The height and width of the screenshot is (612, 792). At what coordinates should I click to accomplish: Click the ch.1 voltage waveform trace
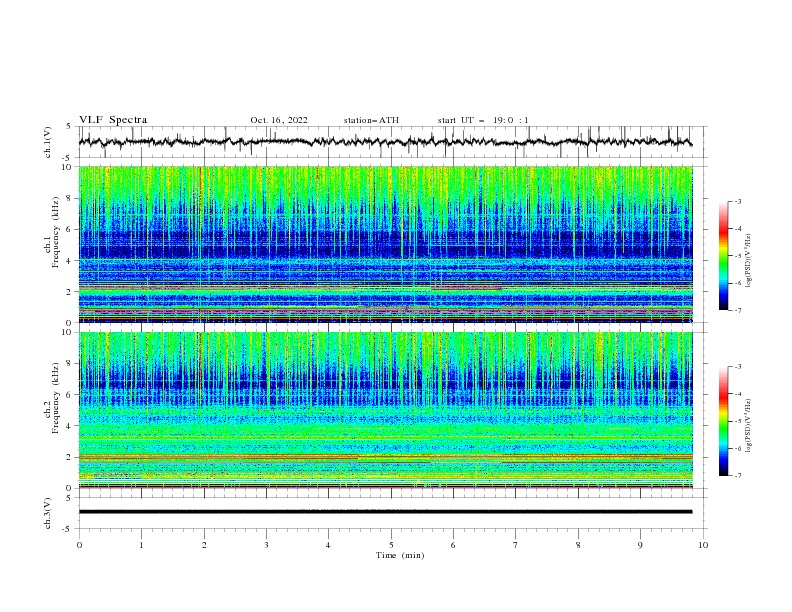click(x=385, y=142)
